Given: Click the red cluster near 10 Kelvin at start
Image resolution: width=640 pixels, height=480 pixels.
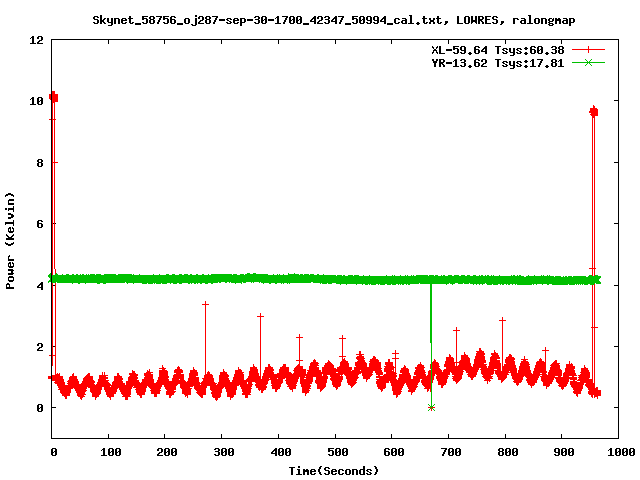Looking at the screenshot, I should tap(53, 97).
